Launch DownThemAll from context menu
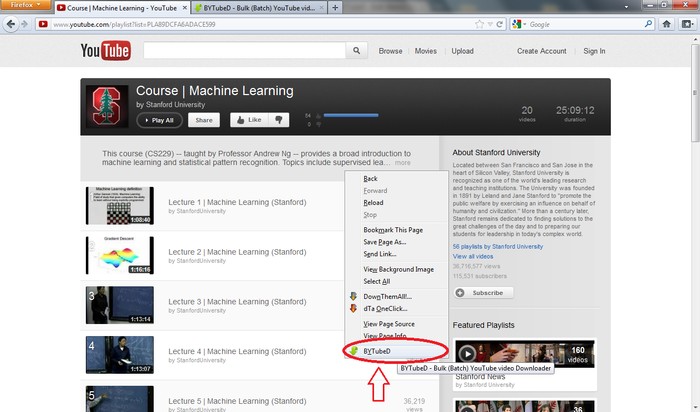 387,296
